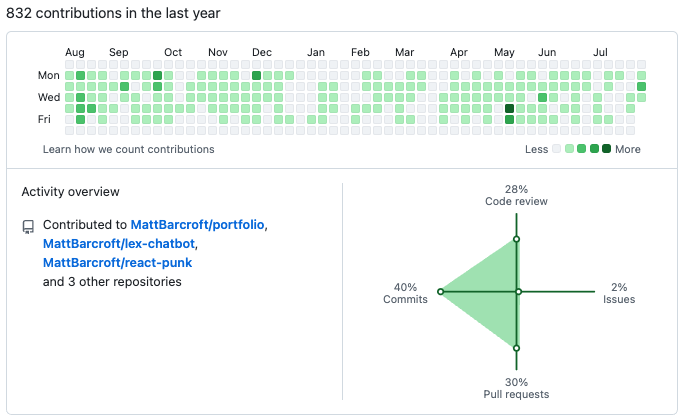The height and width of the screenshot is (420, 685).
Task: Click the '30% Pull requests' chart label
Action: (x=516, y=388)
